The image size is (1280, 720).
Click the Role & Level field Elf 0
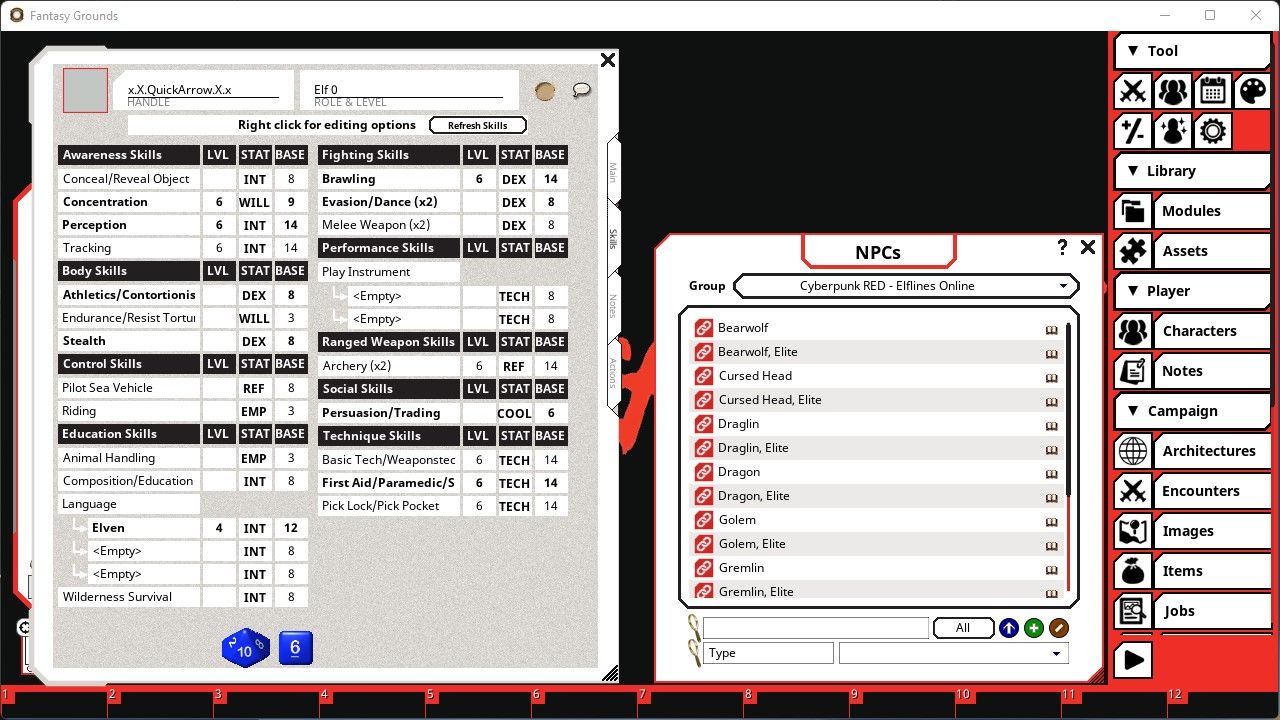point(408,90)
